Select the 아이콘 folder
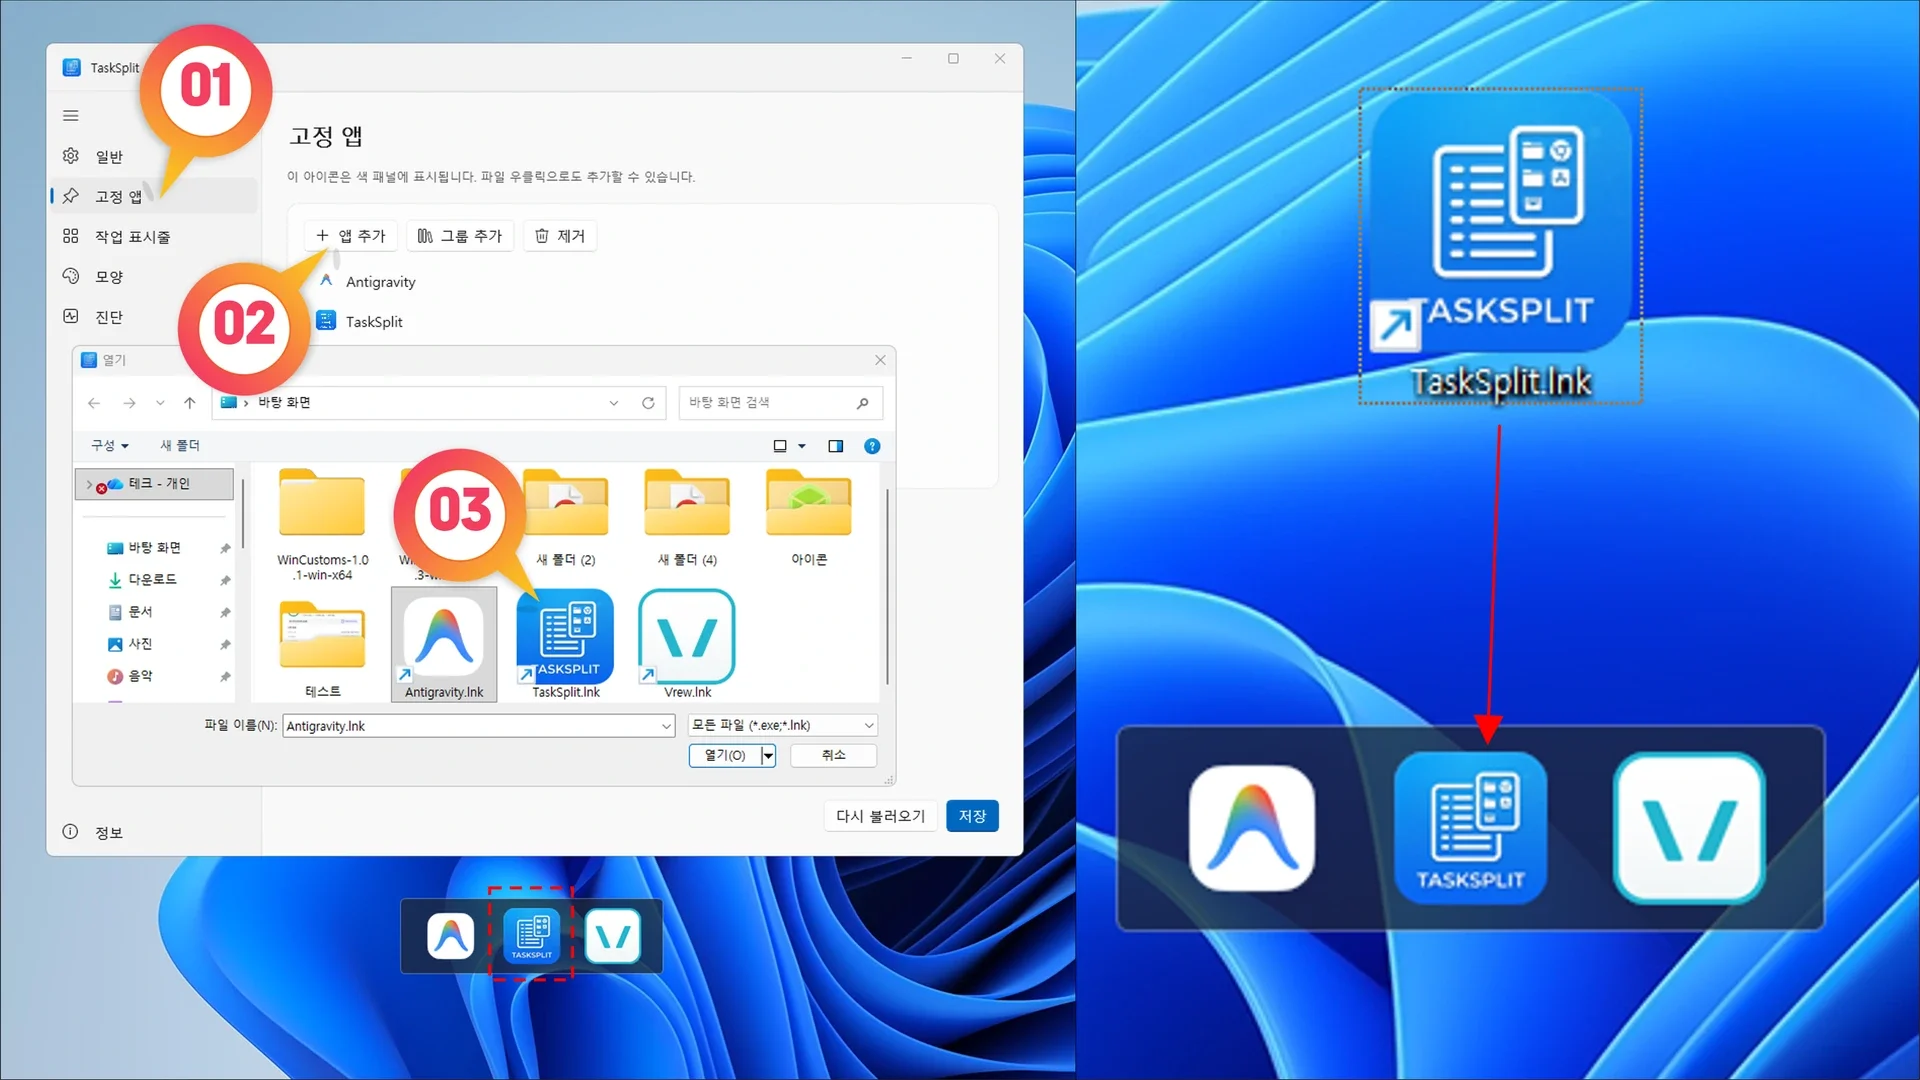Image resolution: width=1920 pixels, height=1080 pixels. point(809,517)
